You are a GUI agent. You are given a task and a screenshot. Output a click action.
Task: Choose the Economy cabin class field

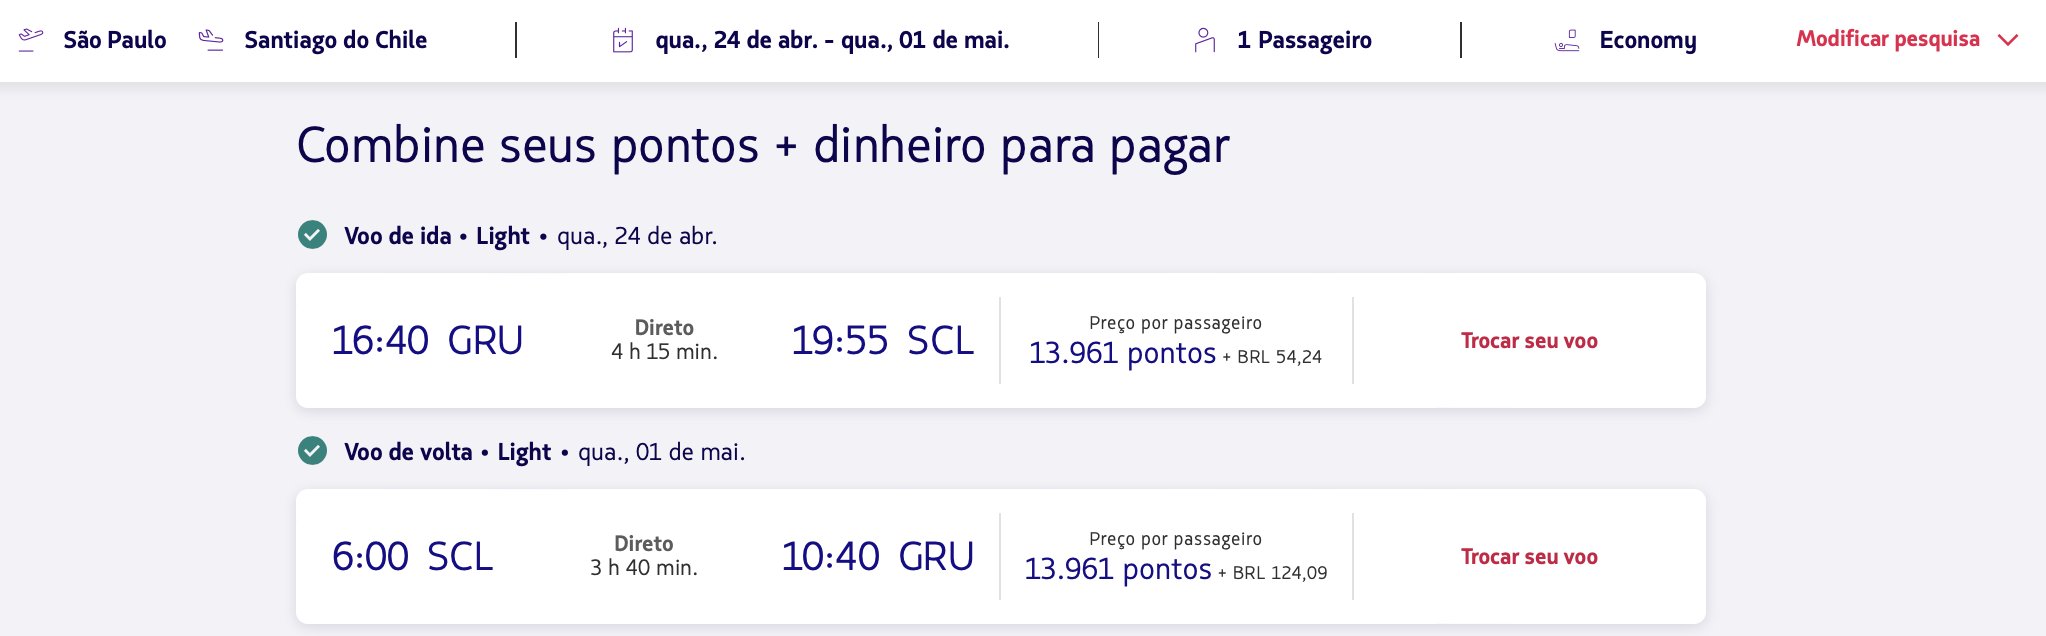(1648, 40)
